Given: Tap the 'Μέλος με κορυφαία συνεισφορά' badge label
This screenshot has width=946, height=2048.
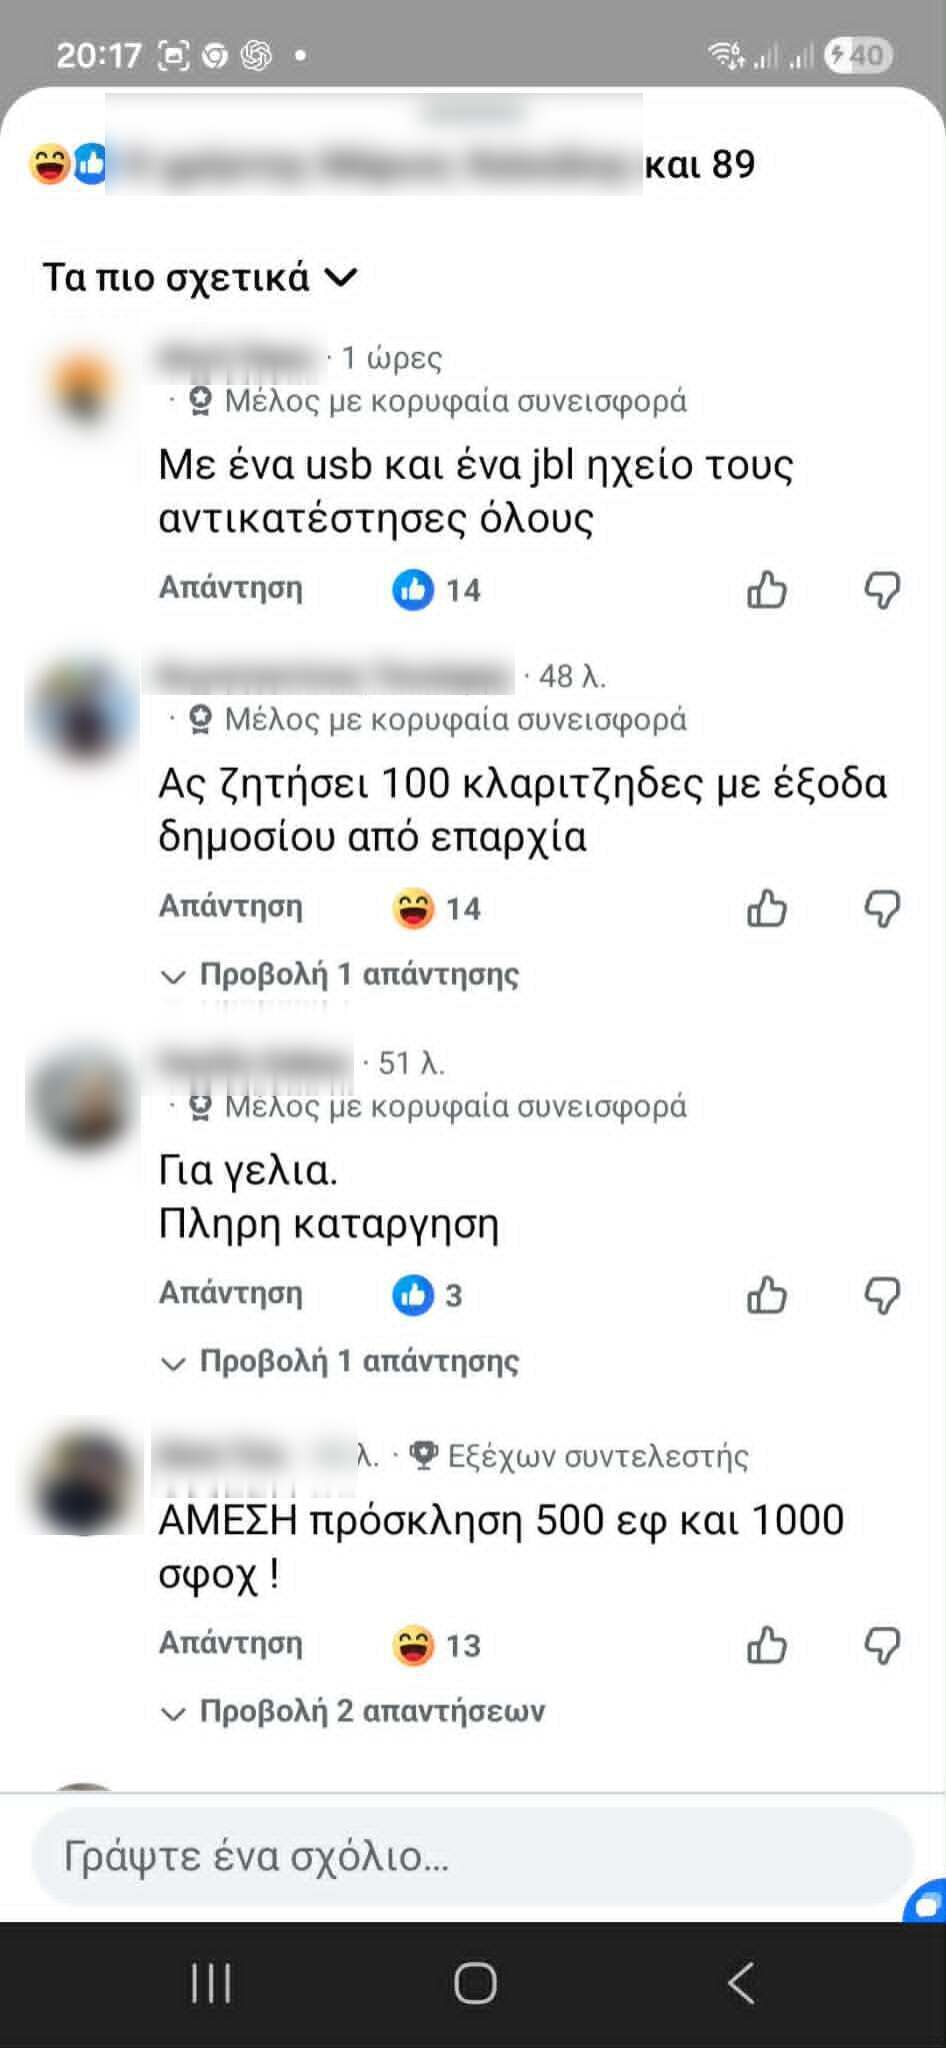Looking at the screenshot, I should pyautogui.click(x=438, y=400).
